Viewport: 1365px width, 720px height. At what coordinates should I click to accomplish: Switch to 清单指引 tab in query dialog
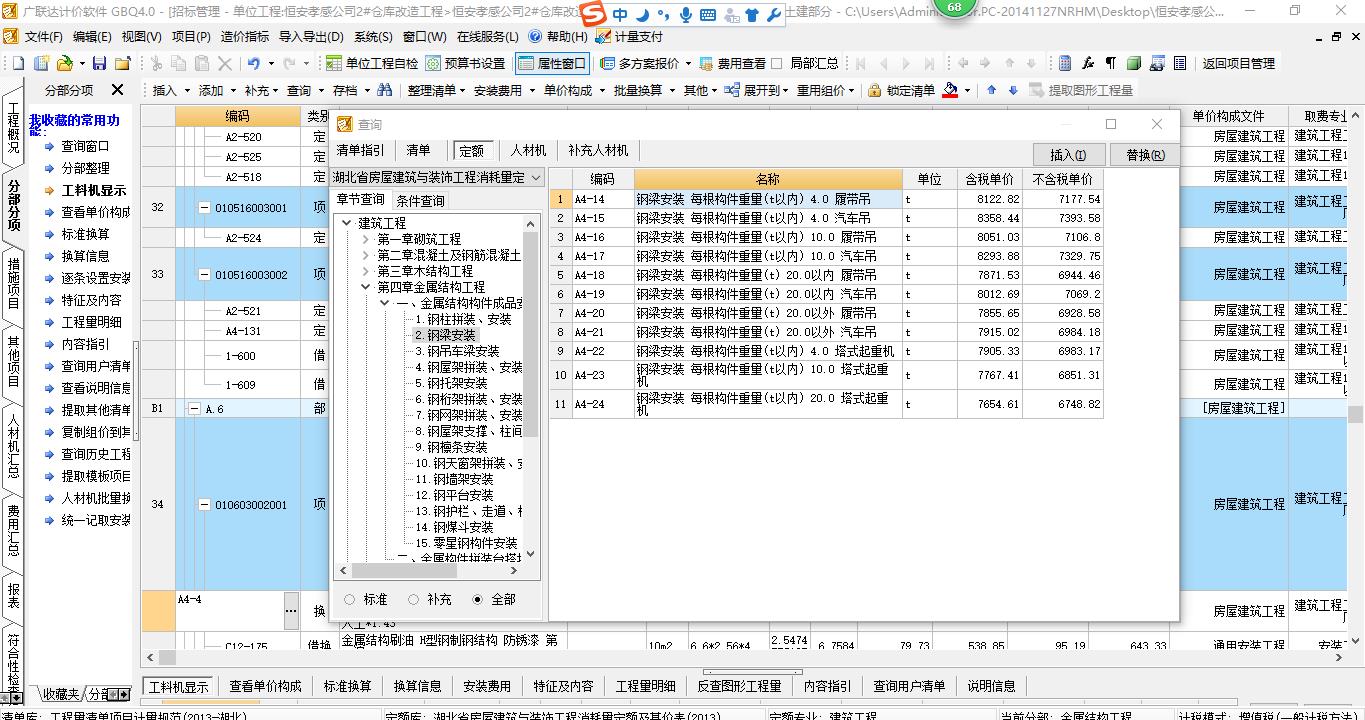click(360, 150)
